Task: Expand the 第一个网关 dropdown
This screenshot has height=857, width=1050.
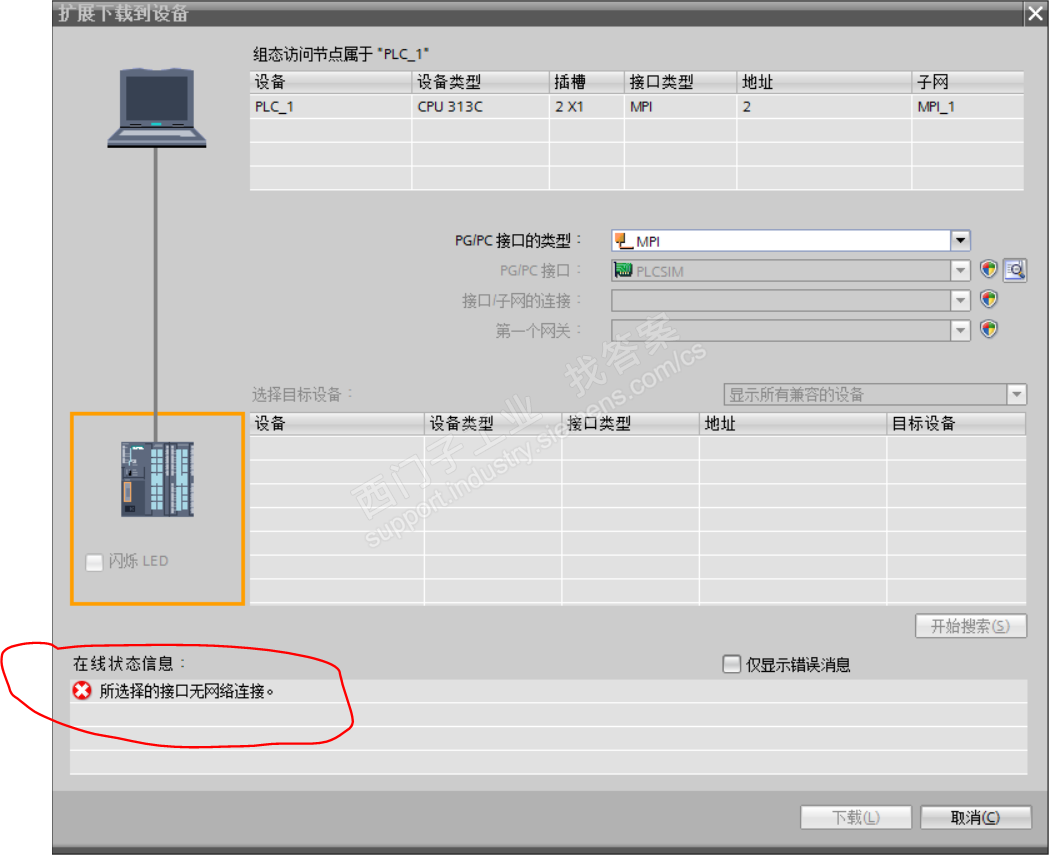Action: [960, 329]
